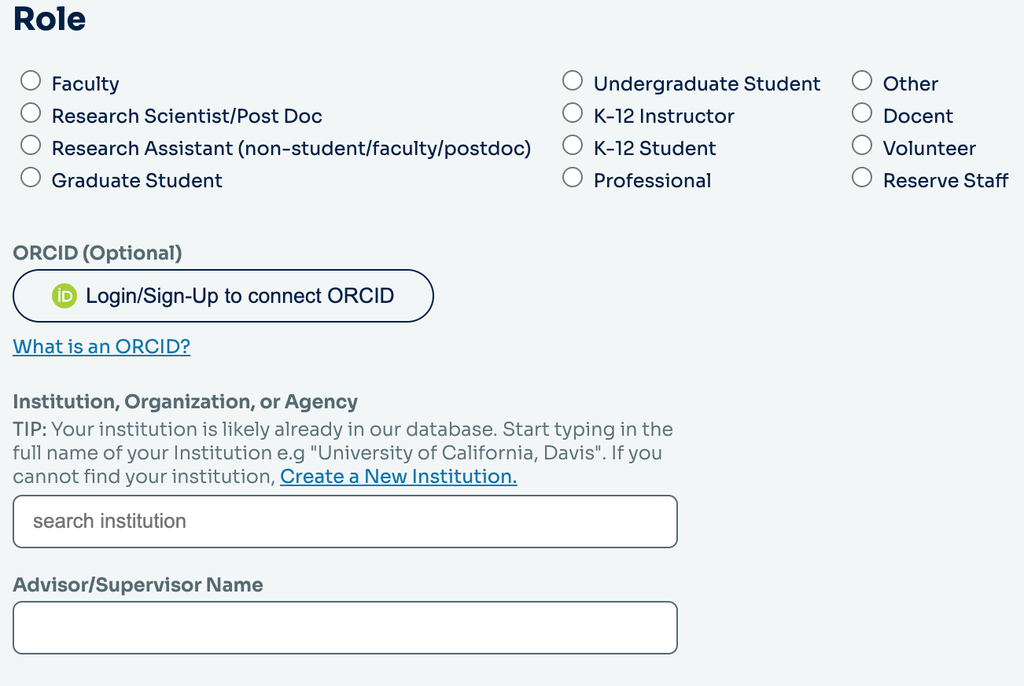Screen dimensions: 1024x686
Task: Click the Faculty label text
Action: click(86, 84)
